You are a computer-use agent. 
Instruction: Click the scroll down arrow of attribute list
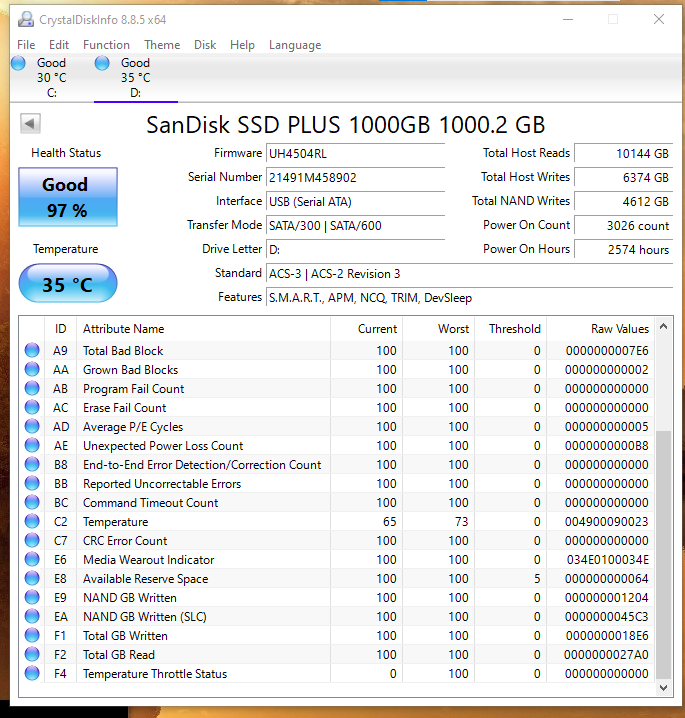coord(663,687)
